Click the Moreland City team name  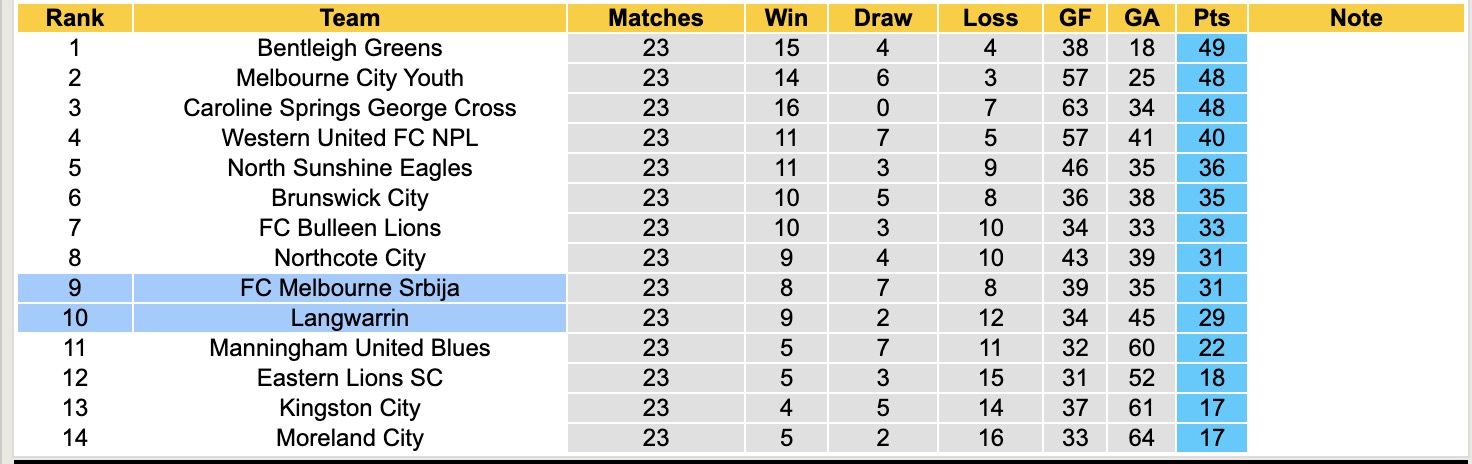pos(349,438)
